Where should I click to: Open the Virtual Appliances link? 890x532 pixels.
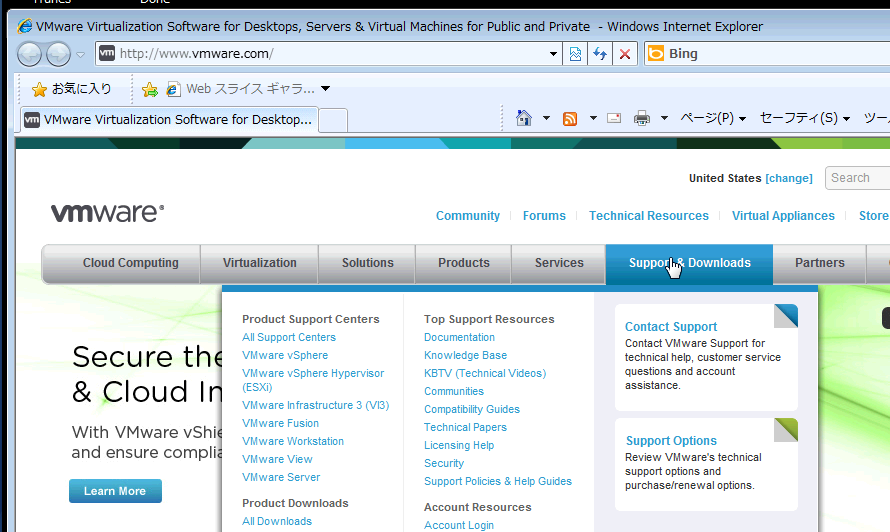coord(783,216)
